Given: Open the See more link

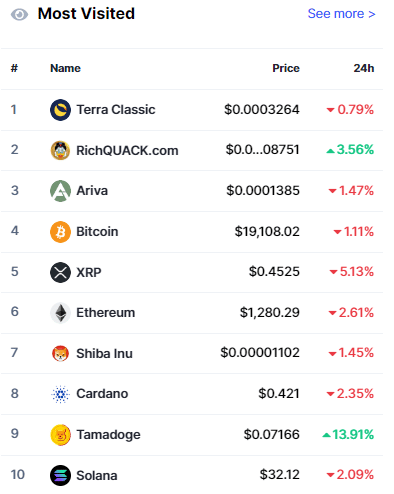Looking at the screenshot, I should pyautogui.click(x=341, y=14).
